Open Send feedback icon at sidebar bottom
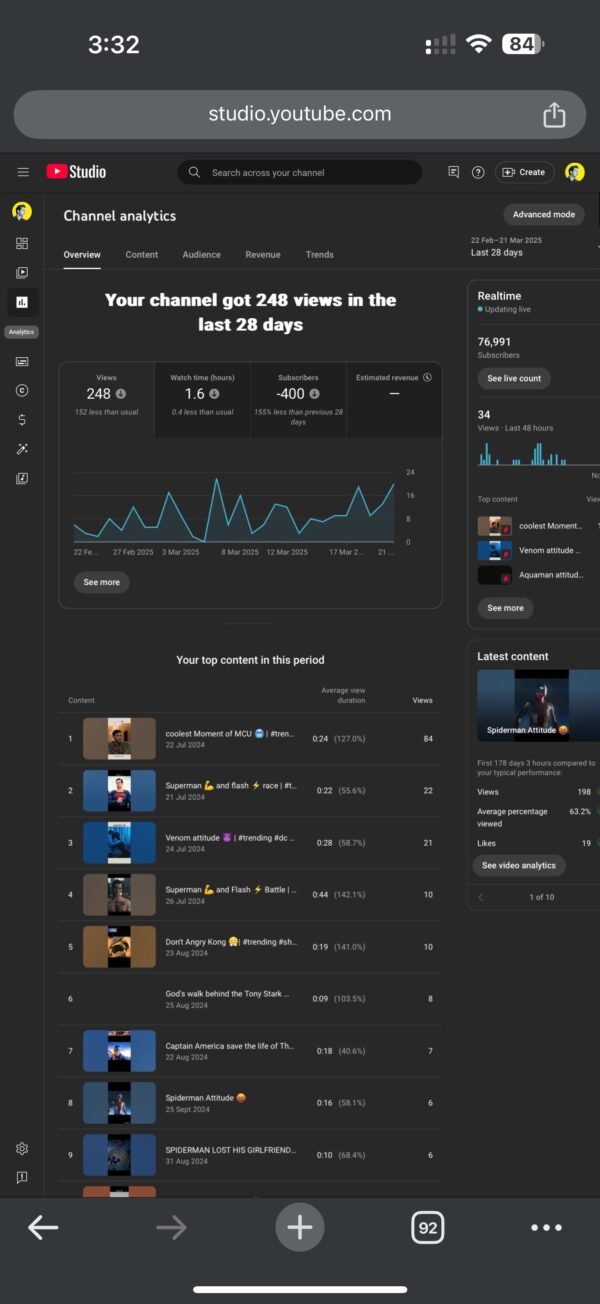The height and width of the screenshot is (1304, 600). [22, 1178]
